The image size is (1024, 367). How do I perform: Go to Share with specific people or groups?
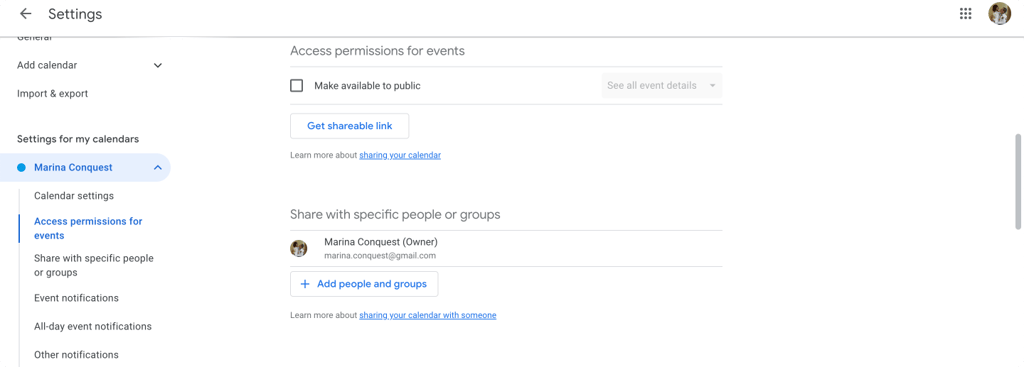(93, 266)
